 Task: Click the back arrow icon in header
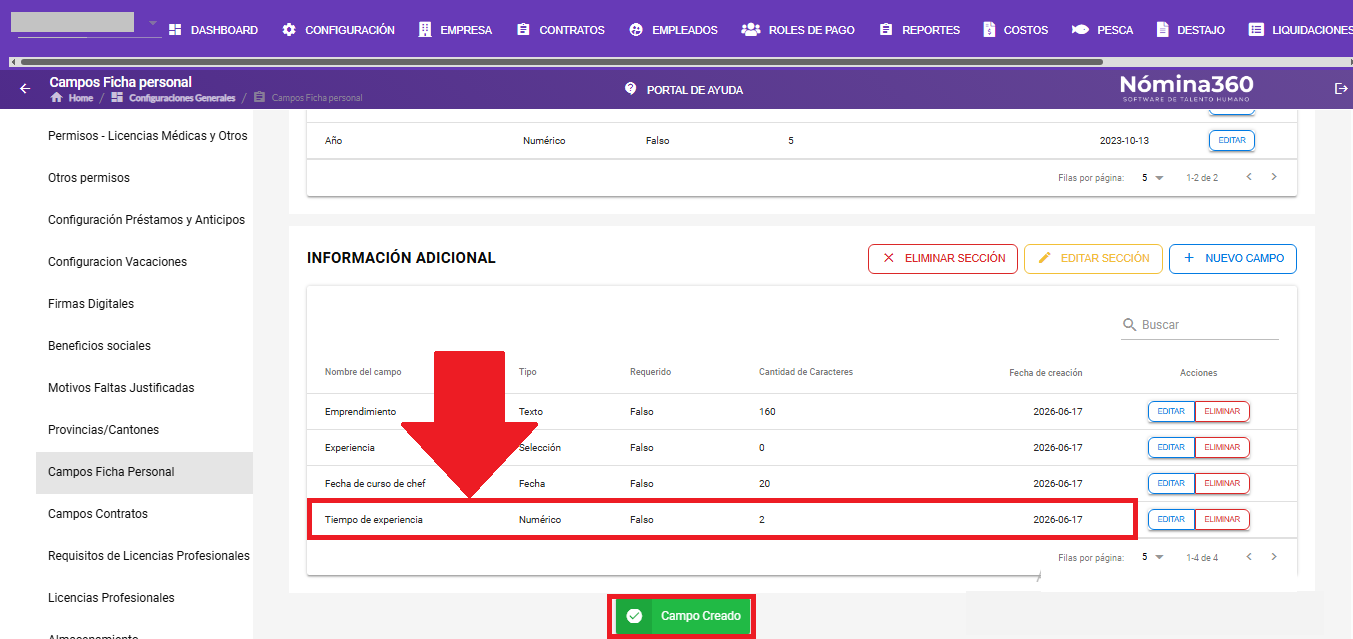coord(25,89)
